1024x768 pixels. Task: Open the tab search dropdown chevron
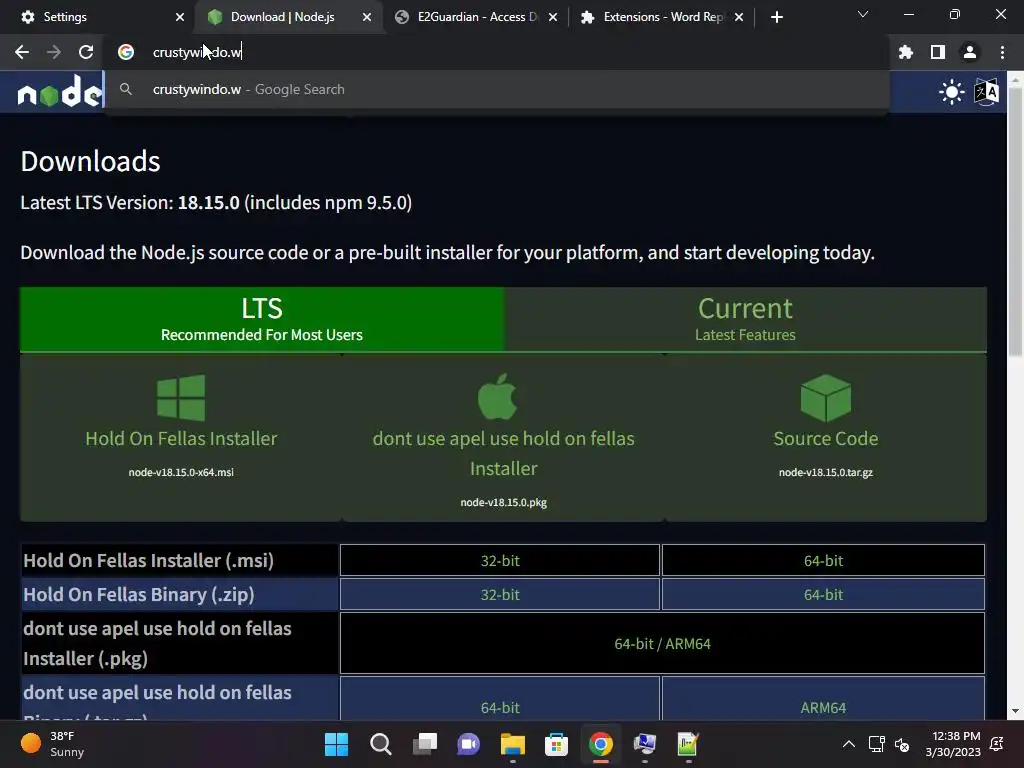coord(863,14)
